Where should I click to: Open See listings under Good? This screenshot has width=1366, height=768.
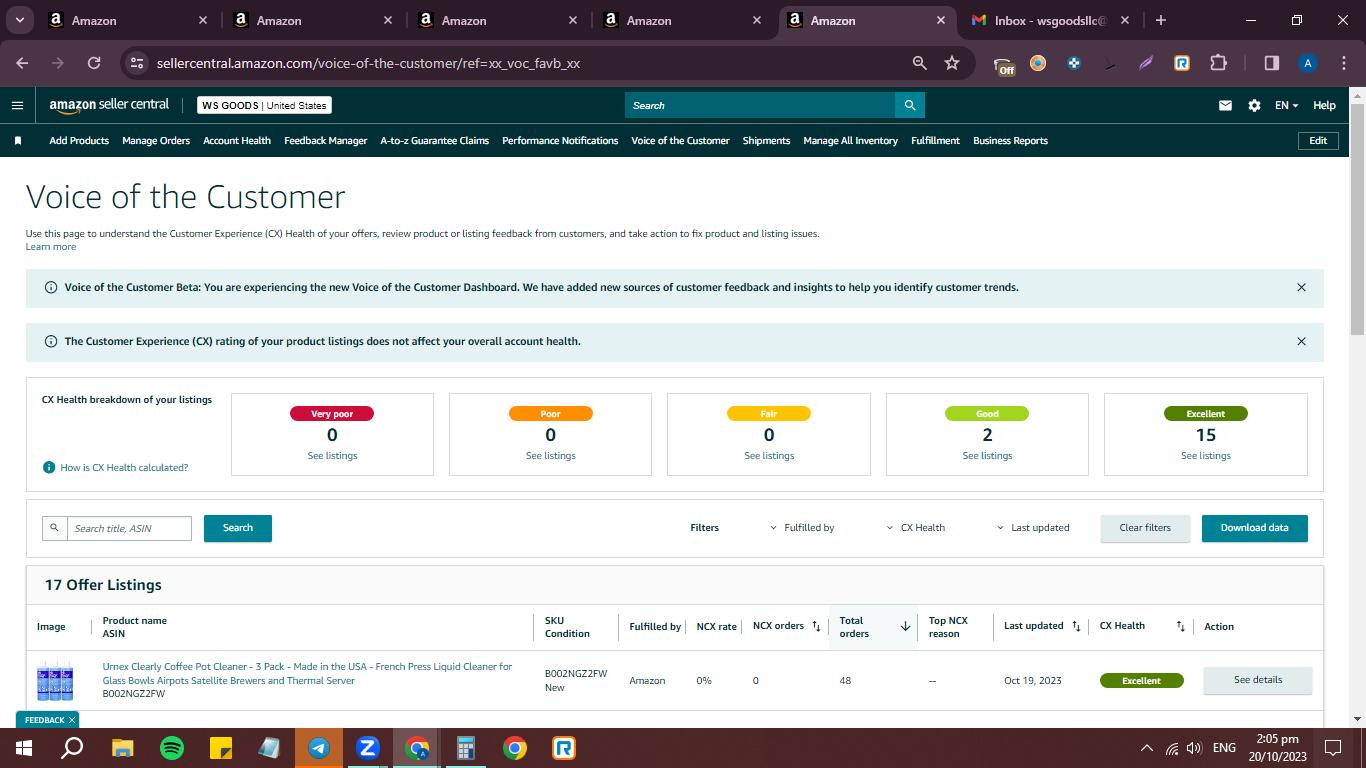[x=988, y=456]
